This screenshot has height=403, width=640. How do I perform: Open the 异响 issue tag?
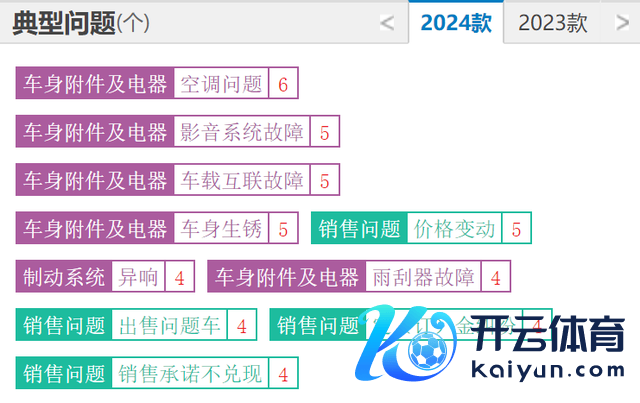pyautogui.click(x=138, y=277)
